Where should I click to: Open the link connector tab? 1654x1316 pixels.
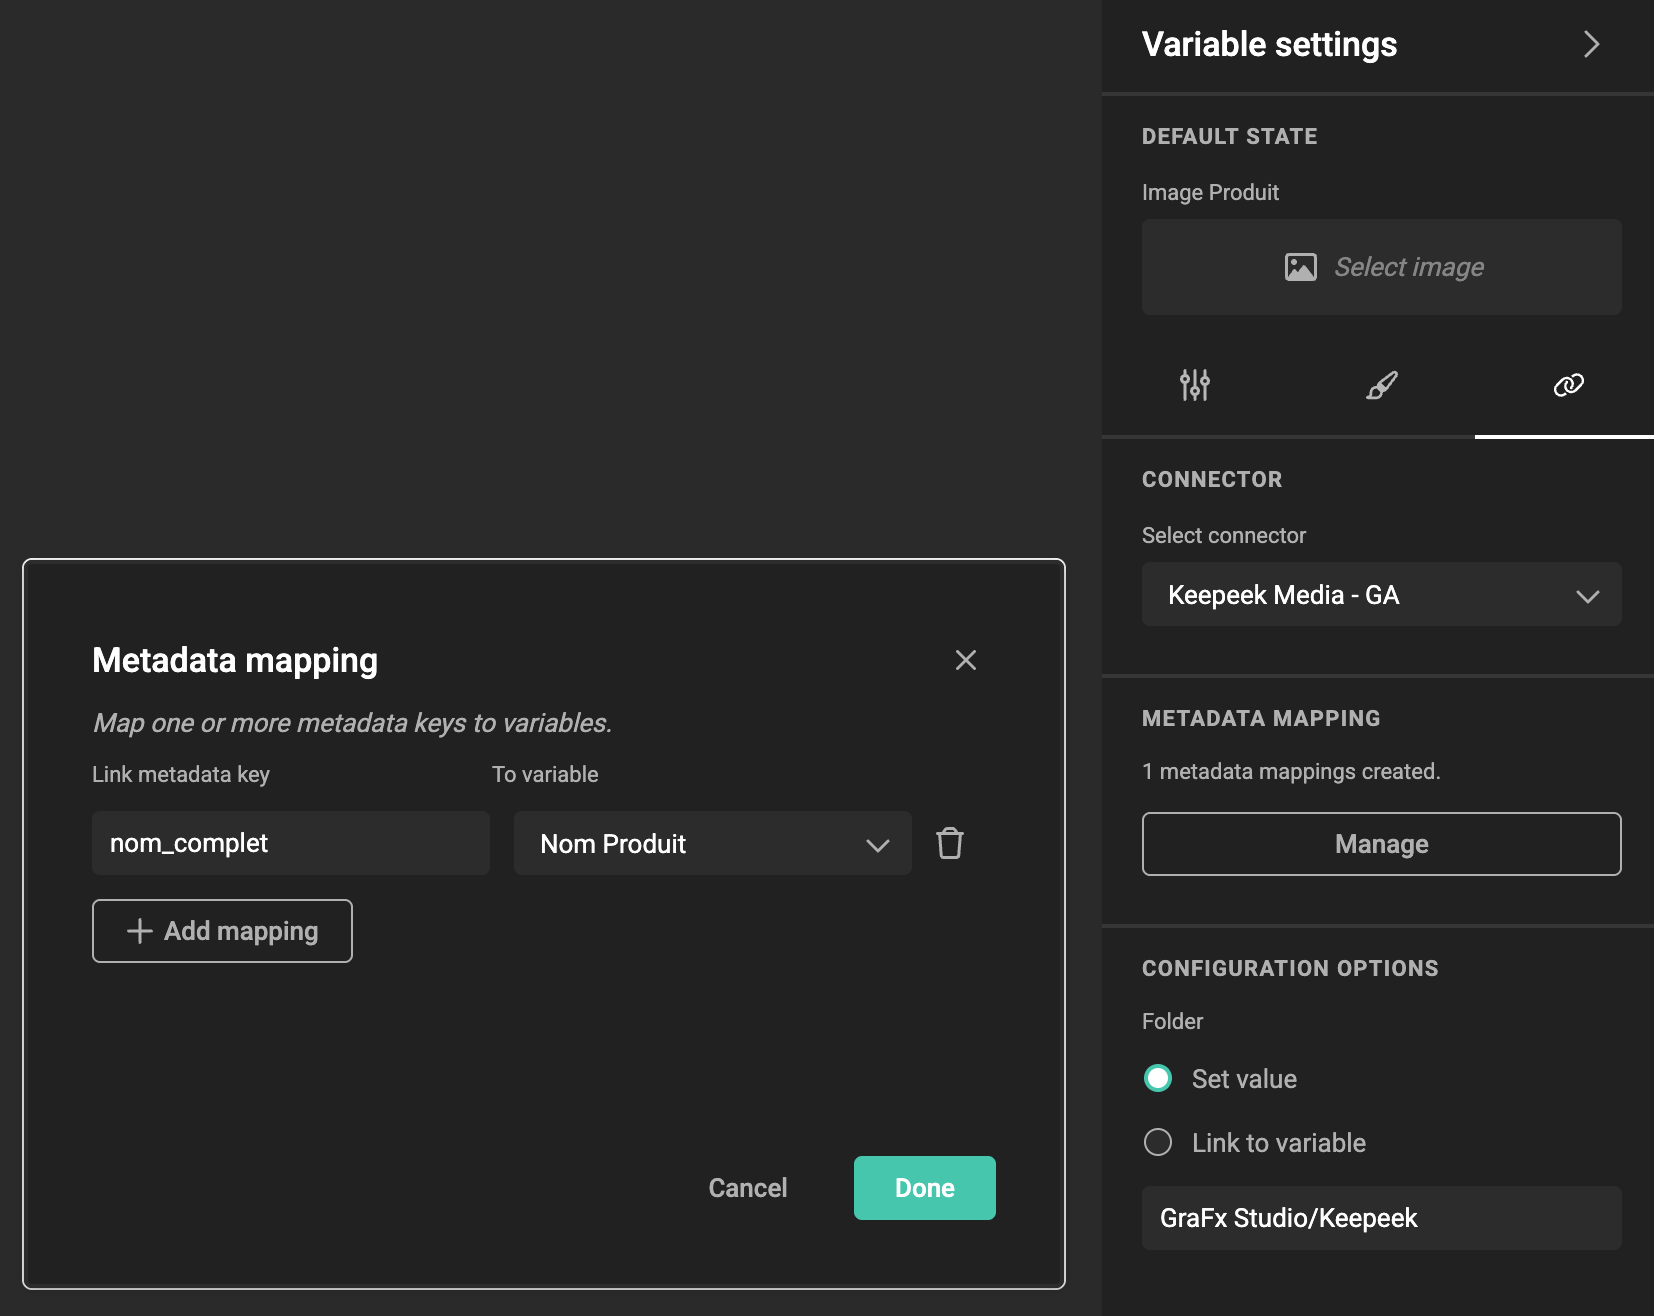tap(1567, 384)
